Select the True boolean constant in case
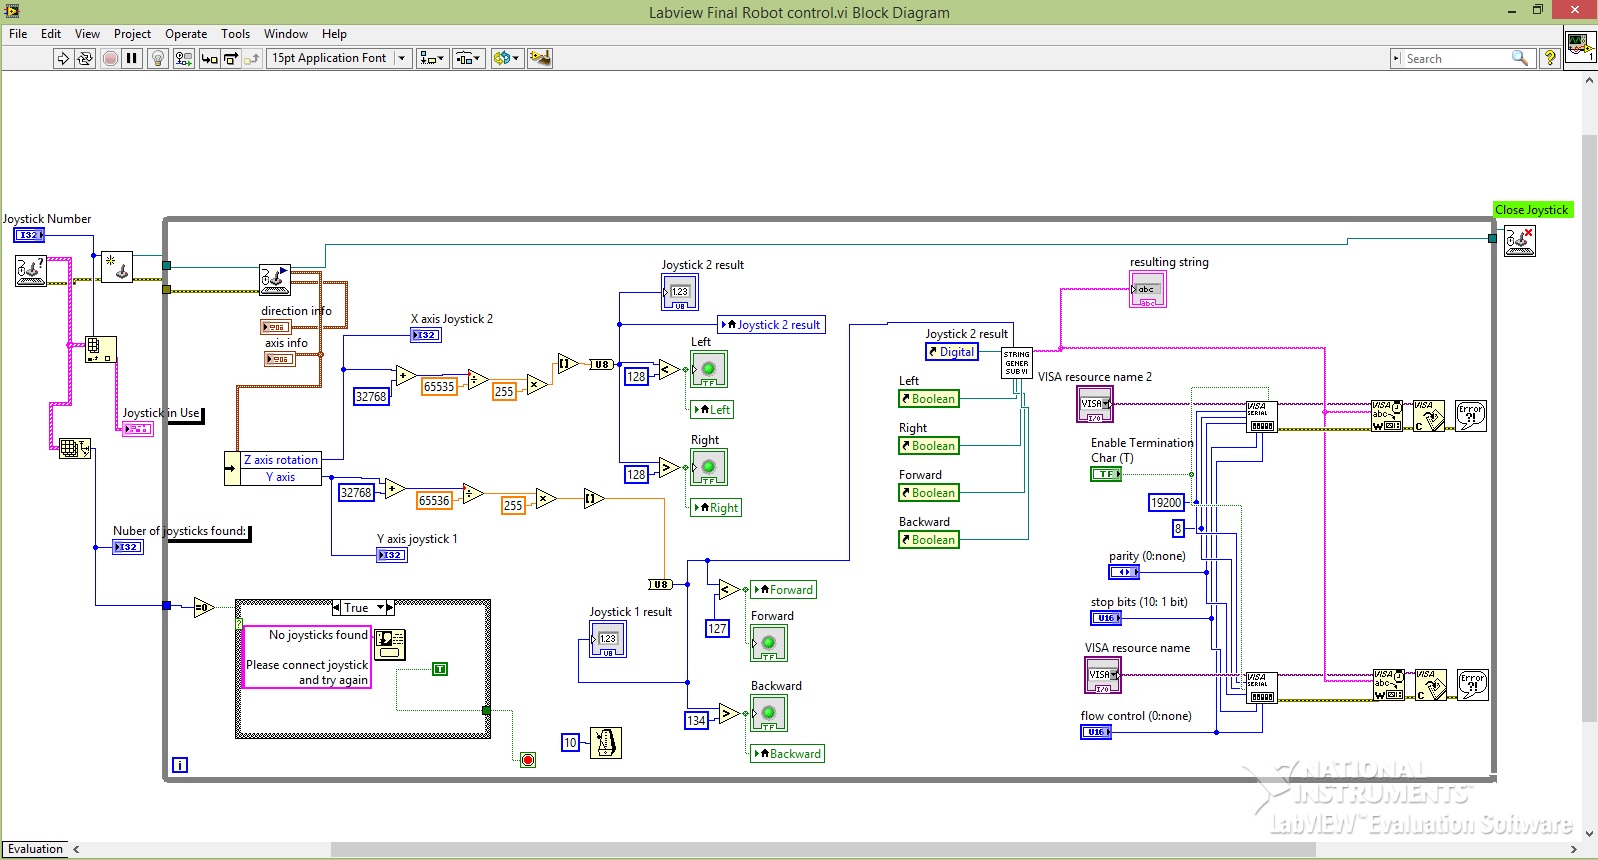The width and height of the screenshot is (1598, 860). tap(440, 669)
